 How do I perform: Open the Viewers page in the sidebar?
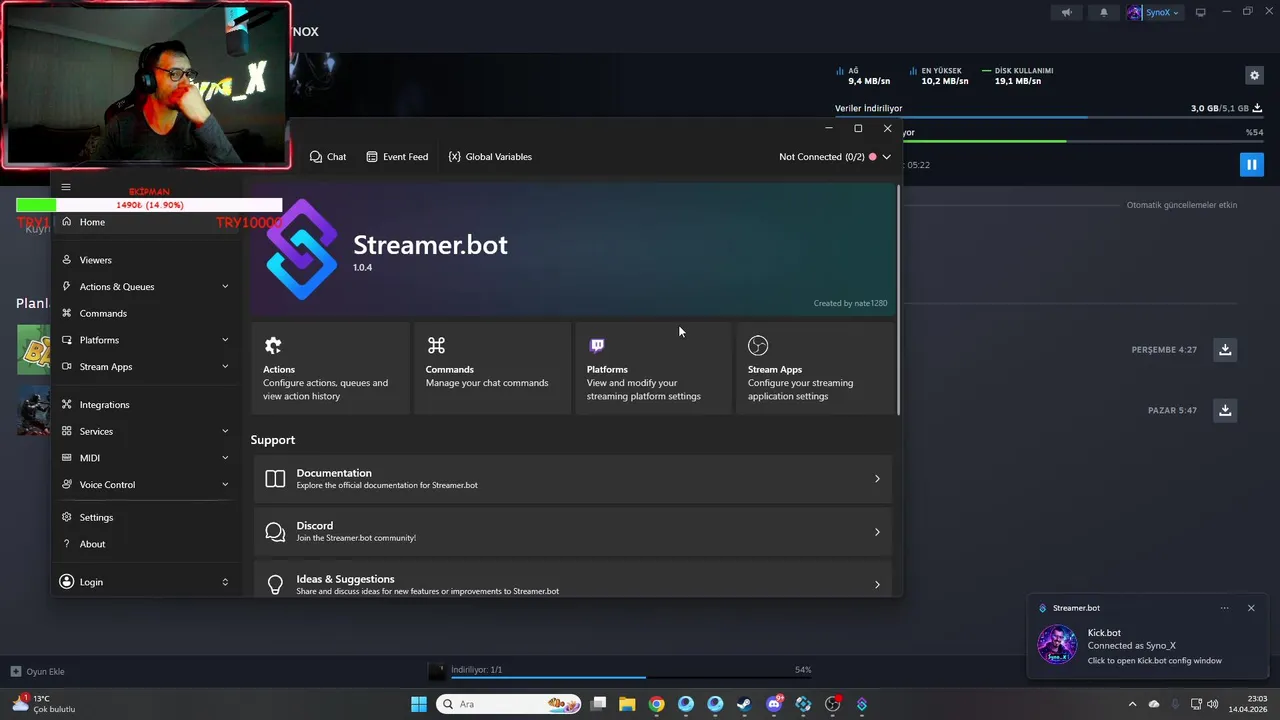(147, 260)
